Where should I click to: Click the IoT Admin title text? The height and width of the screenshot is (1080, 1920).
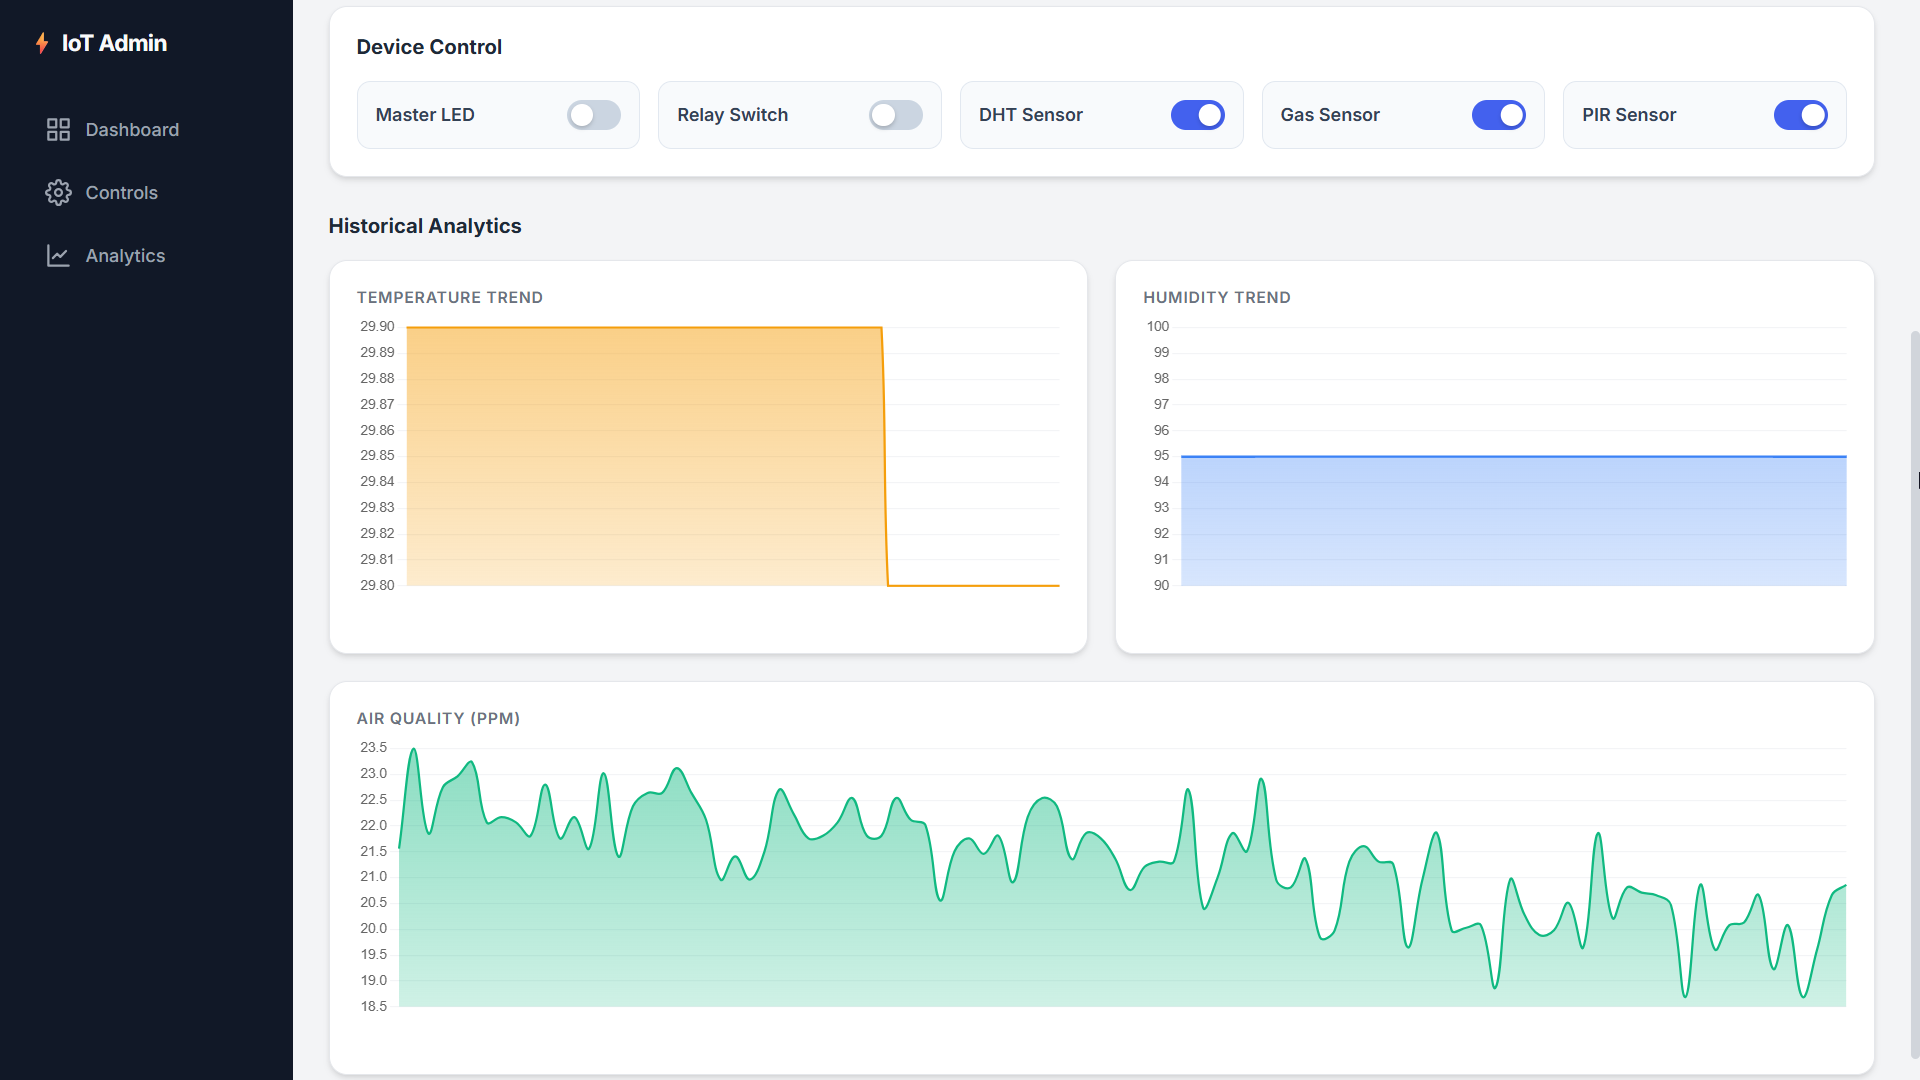(x=114, y=43)
